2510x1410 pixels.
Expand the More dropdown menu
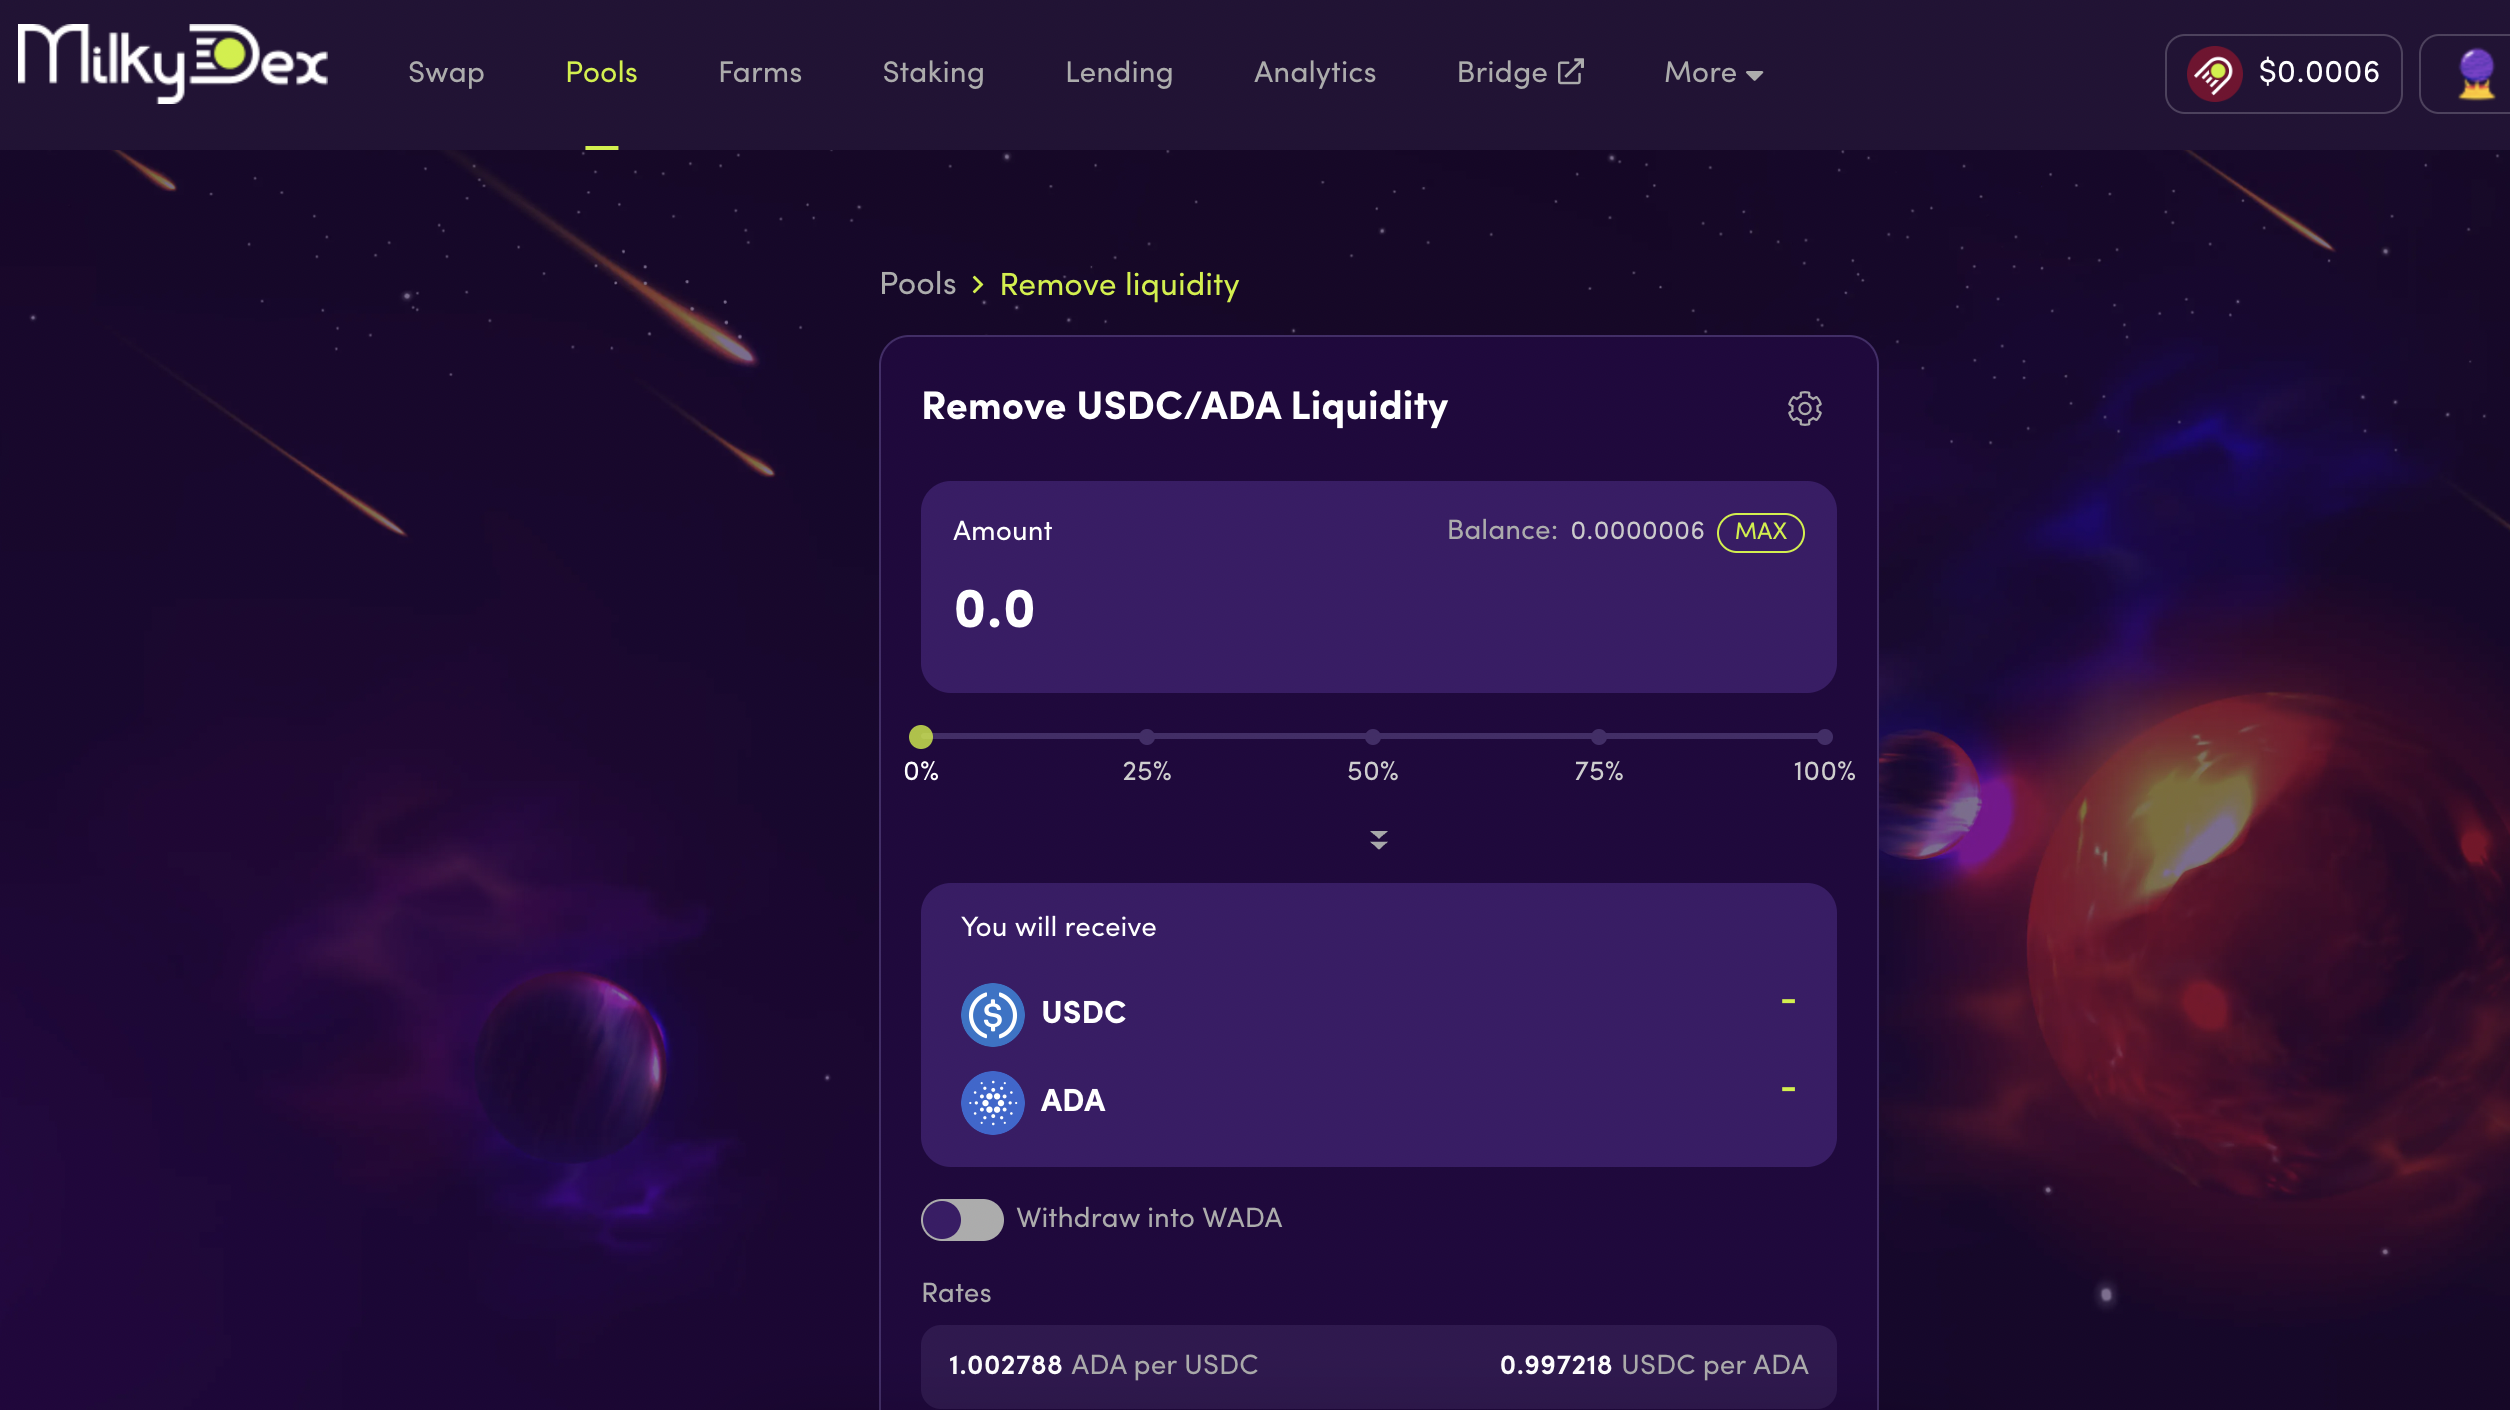point(1713,72)
